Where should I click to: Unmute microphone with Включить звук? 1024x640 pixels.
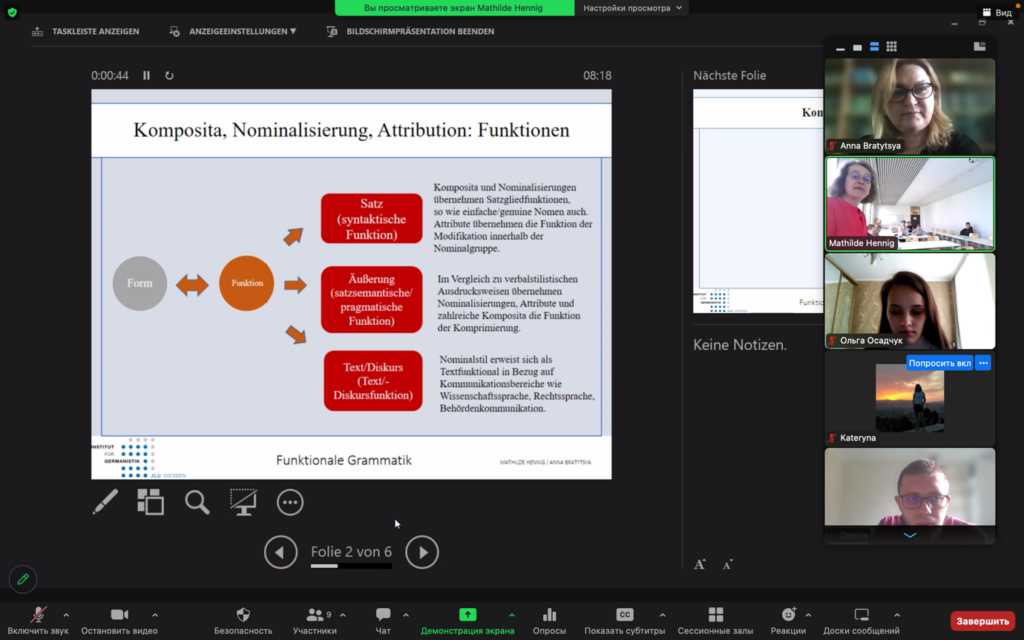38,620
